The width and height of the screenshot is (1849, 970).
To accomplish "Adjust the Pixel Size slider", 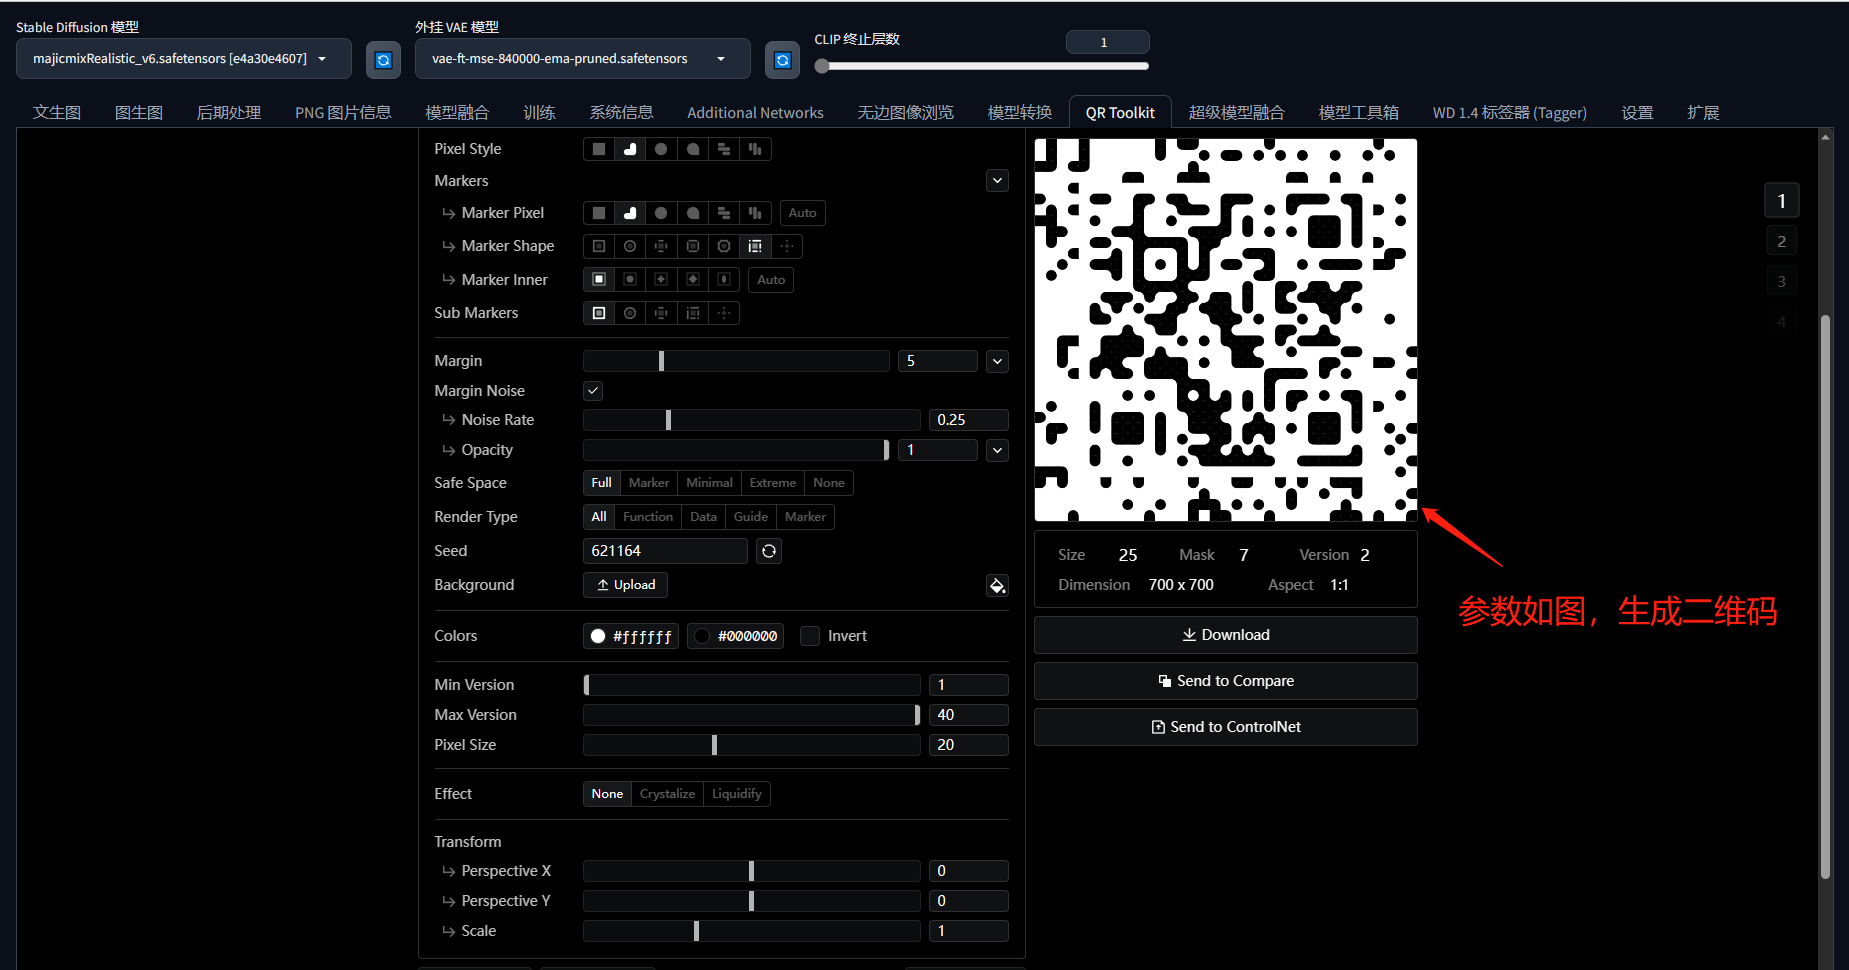I will pos(751,745).
